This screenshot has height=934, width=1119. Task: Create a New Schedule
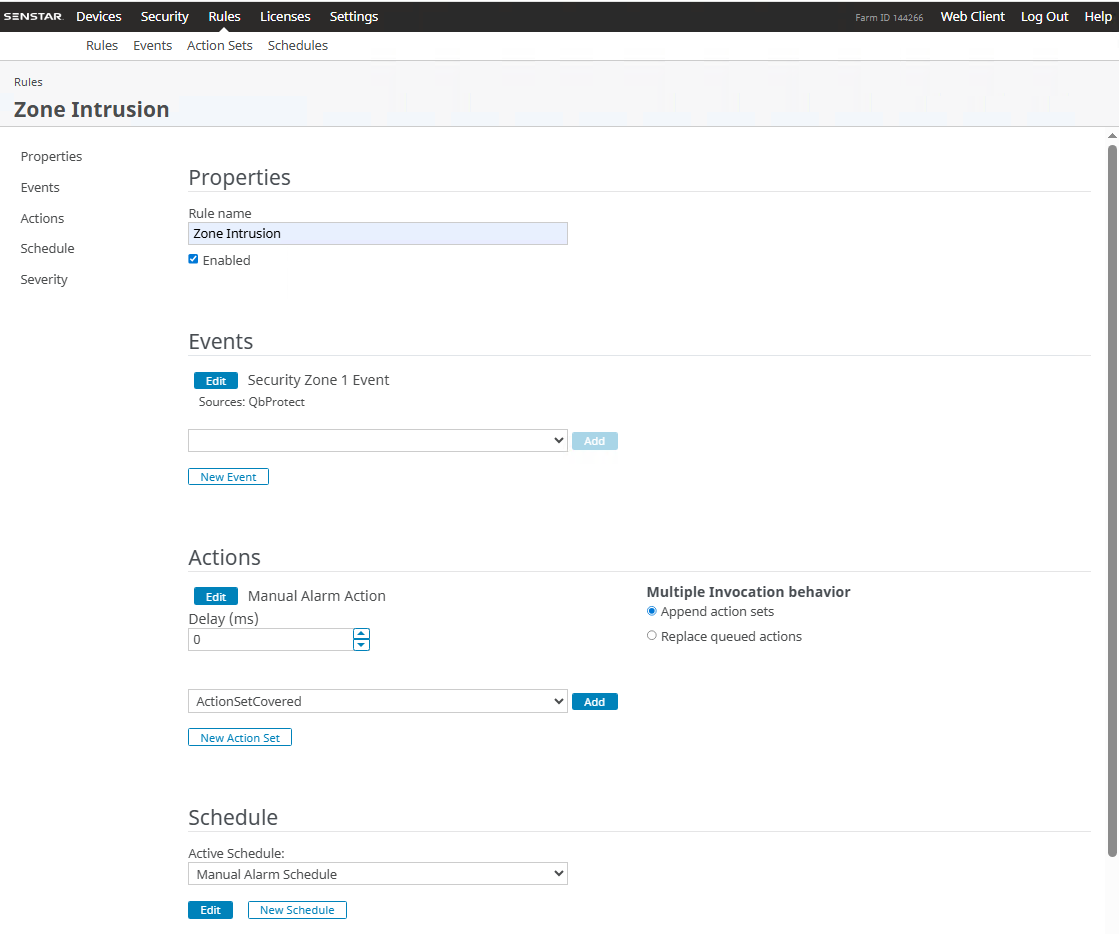click(x=297, y=910)
